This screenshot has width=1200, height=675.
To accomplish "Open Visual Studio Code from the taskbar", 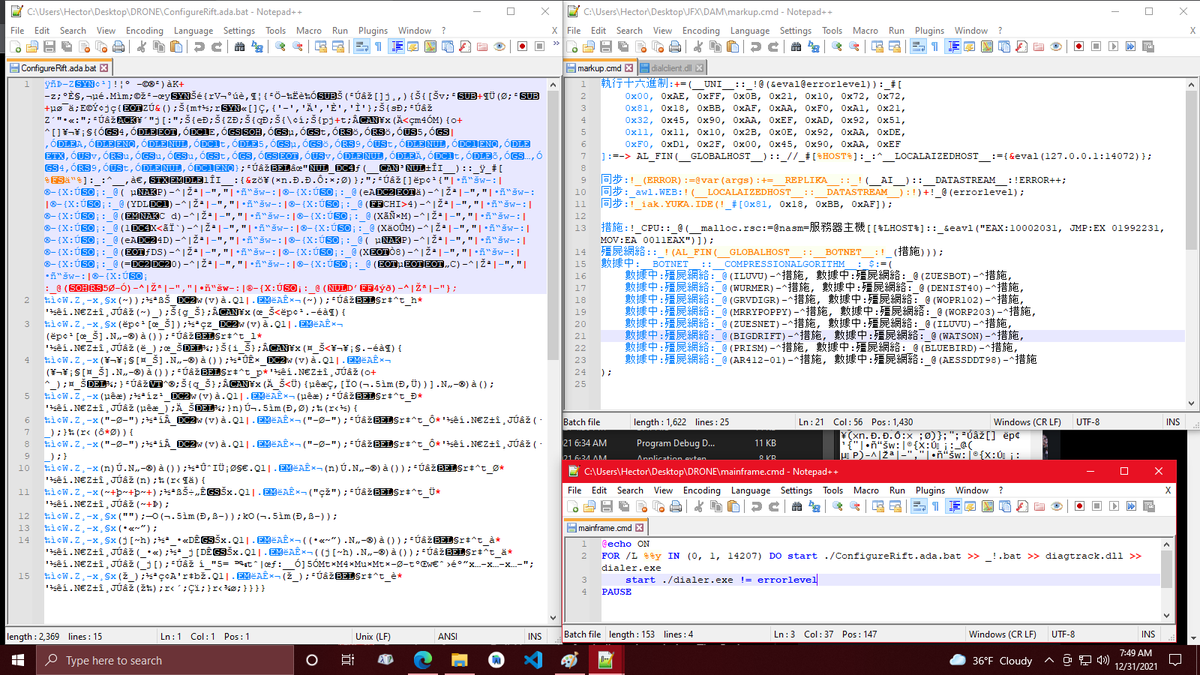I will [x=532, y=660].
